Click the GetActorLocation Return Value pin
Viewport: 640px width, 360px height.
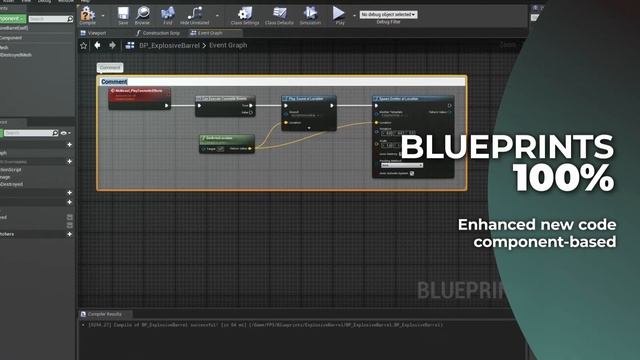click(250, 149)
